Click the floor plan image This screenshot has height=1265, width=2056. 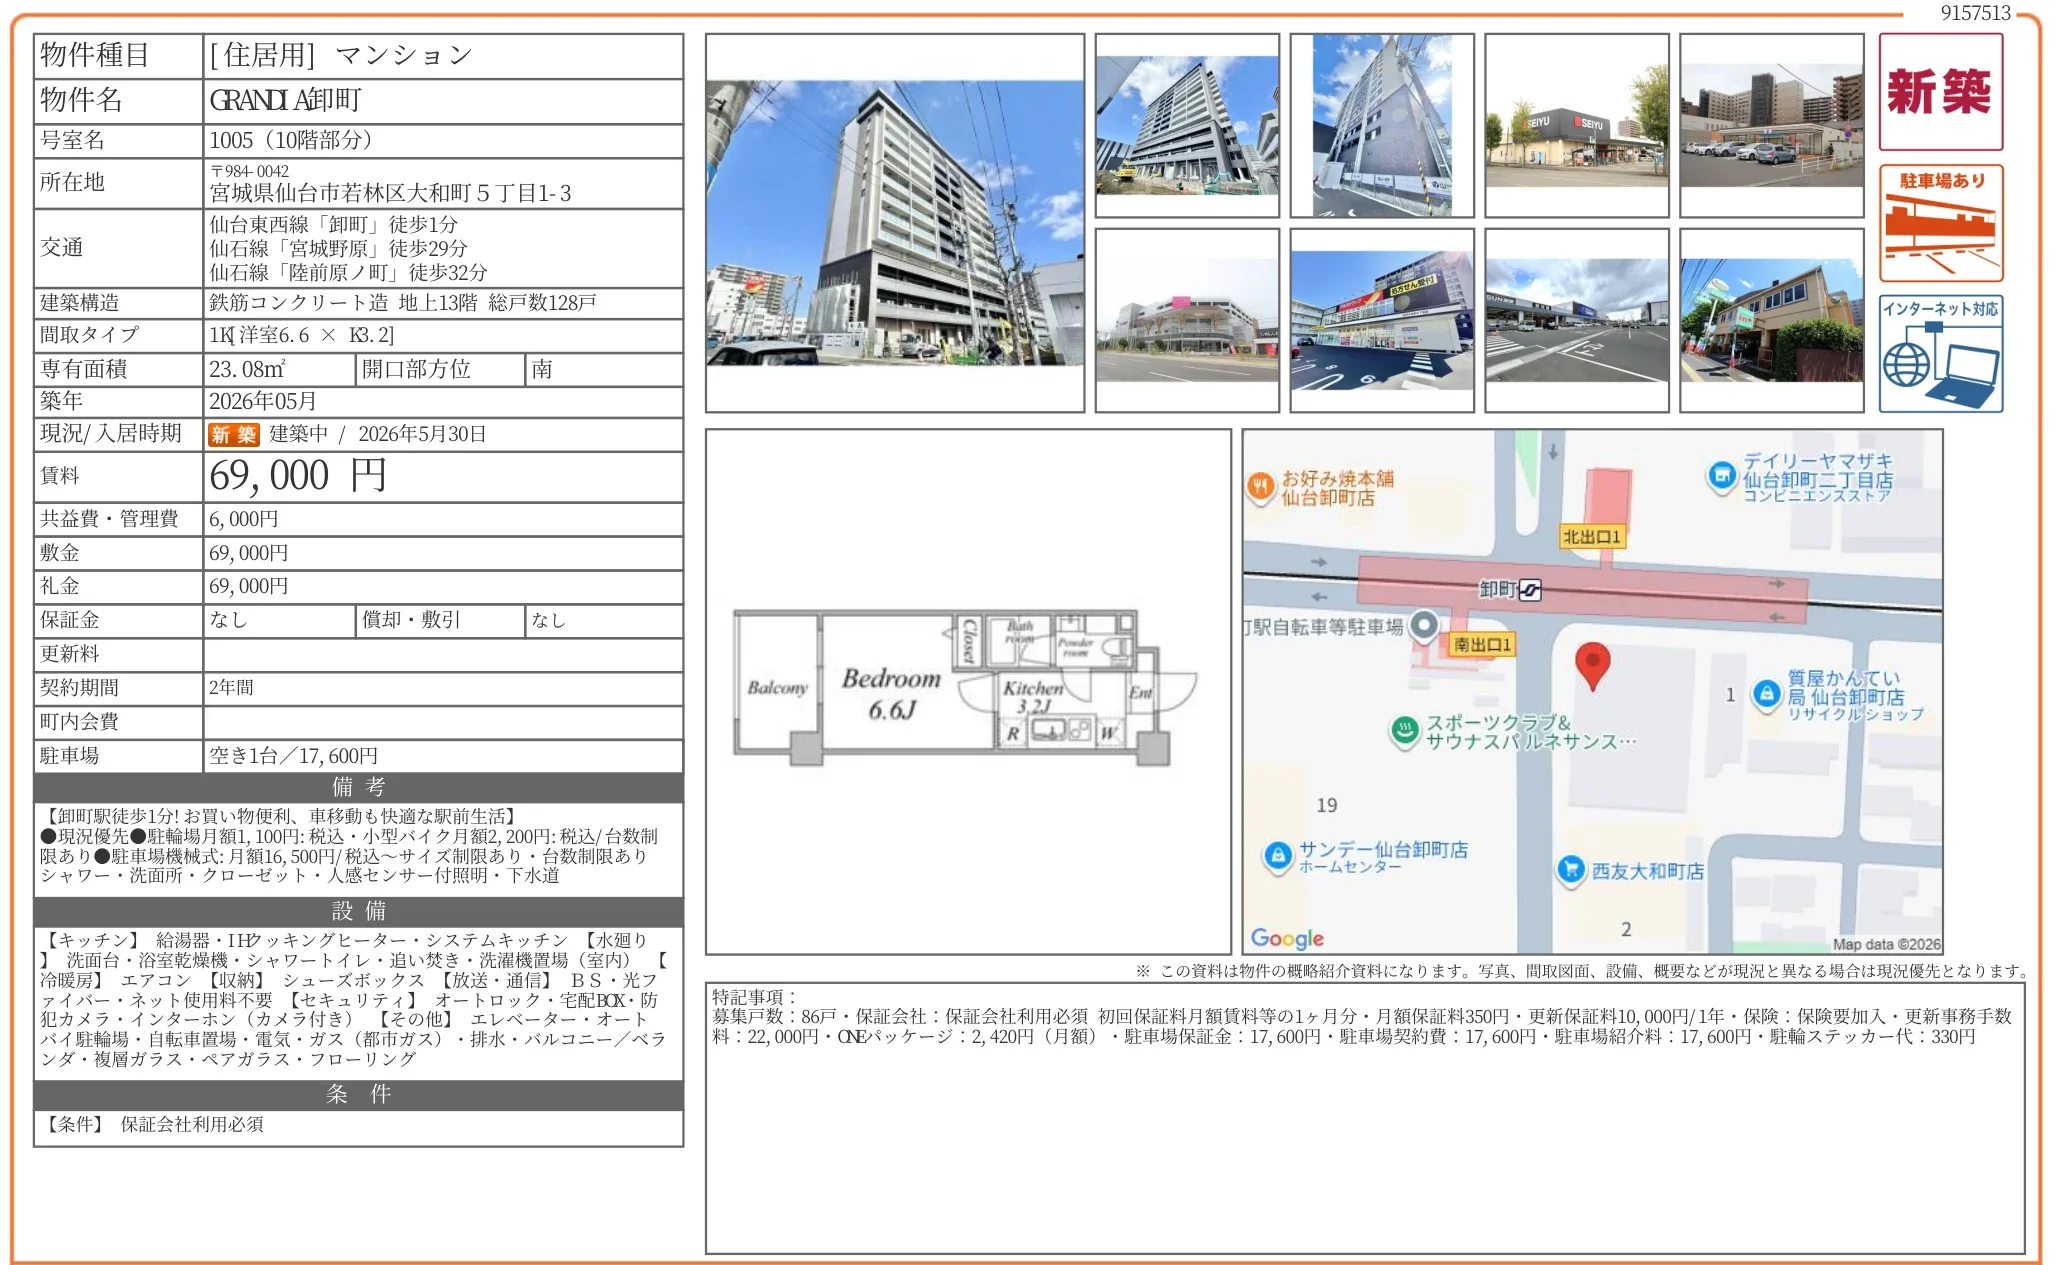click(x=966, y=688)
